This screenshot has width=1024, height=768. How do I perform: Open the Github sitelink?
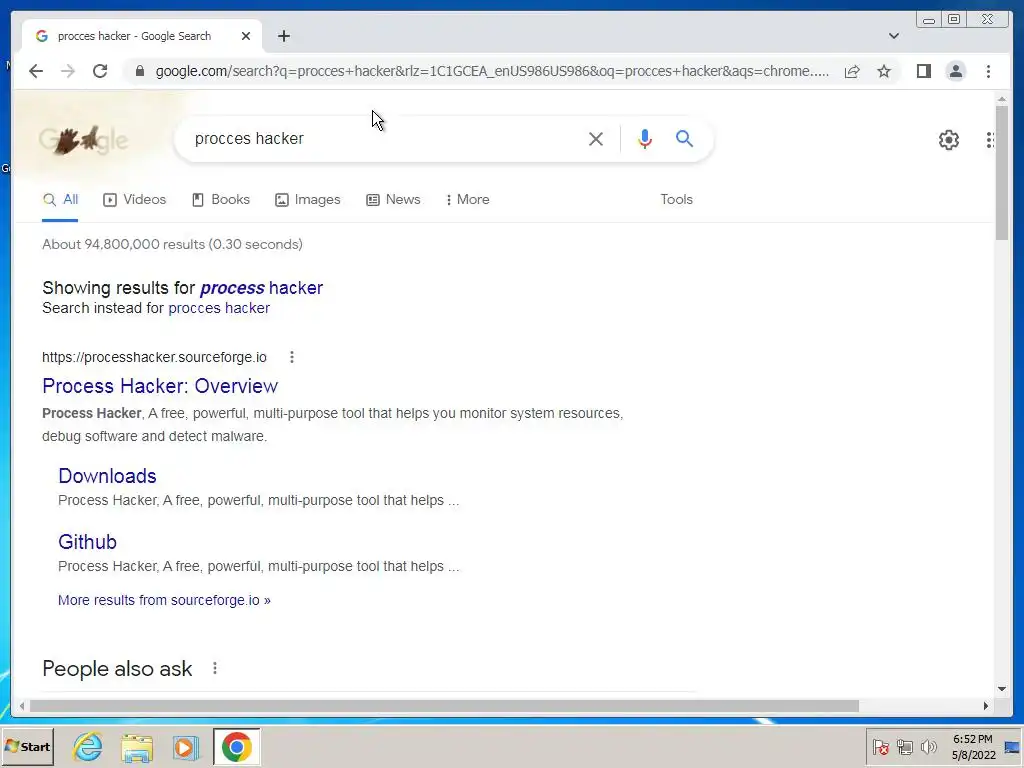pyautogui.click(x=88, y=542)
